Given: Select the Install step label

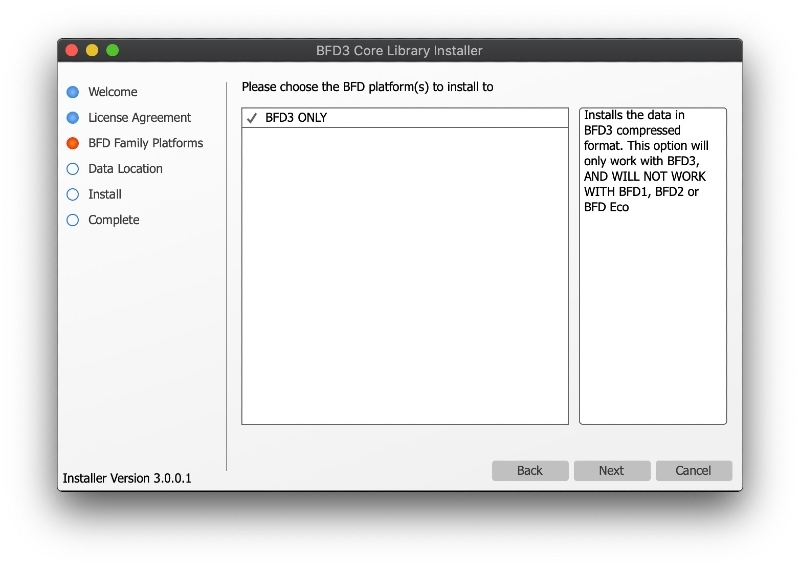Looking at the screenshot, I should [x=105, y=194].
